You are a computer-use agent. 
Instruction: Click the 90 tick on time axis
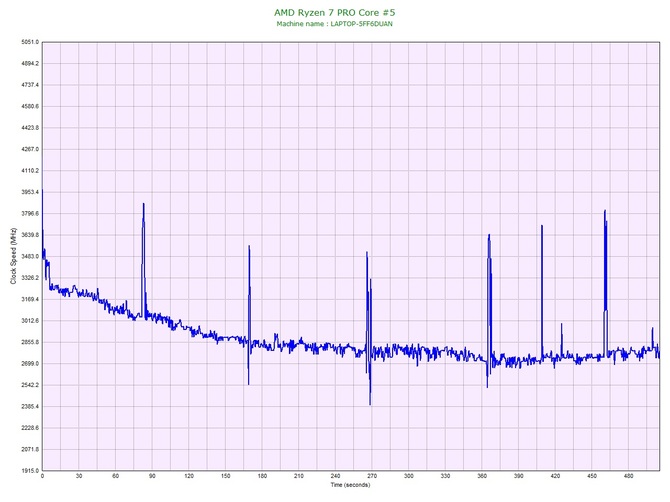pyautogui.click(x=152, y=476)
